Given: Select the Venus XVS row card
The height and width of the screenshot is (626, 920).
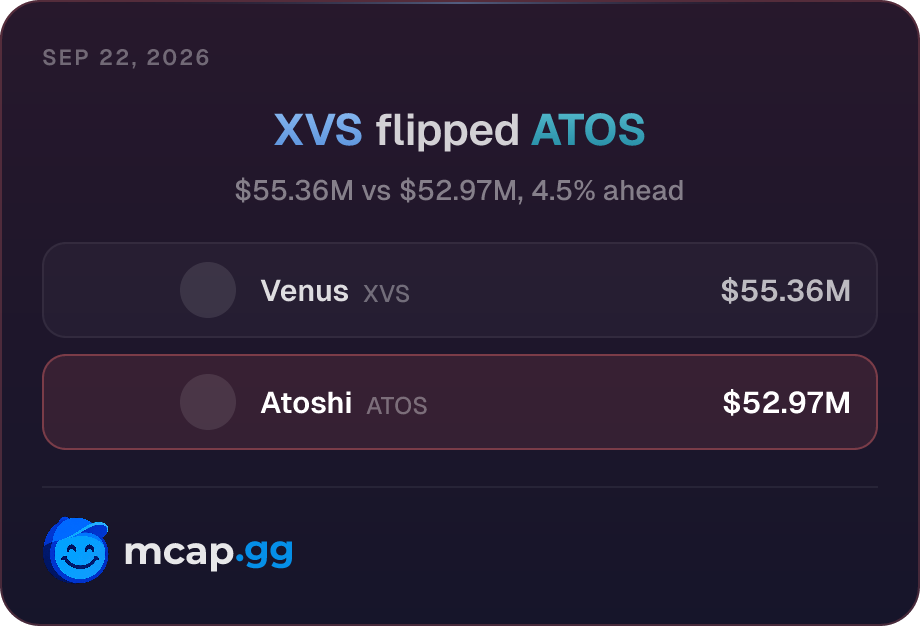Looking at the screenshot, I should click(x=460, y=290).
